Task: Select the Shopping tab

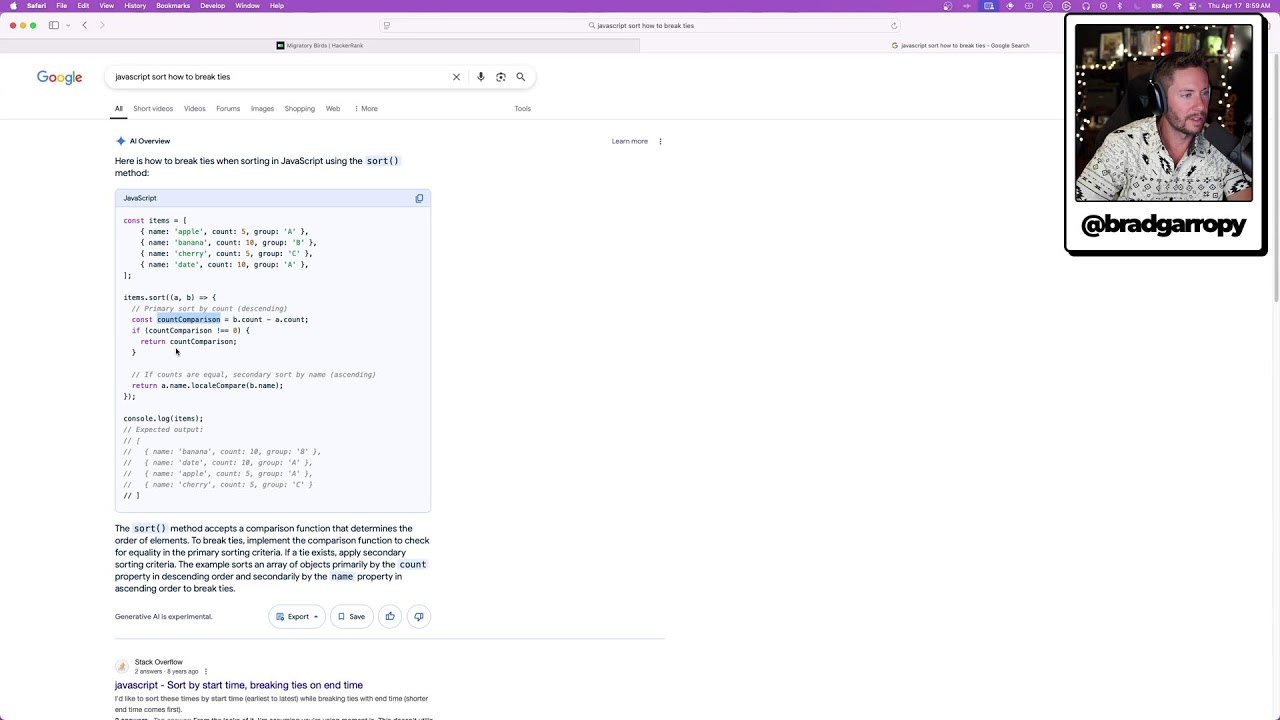Action: pos(299,109)
